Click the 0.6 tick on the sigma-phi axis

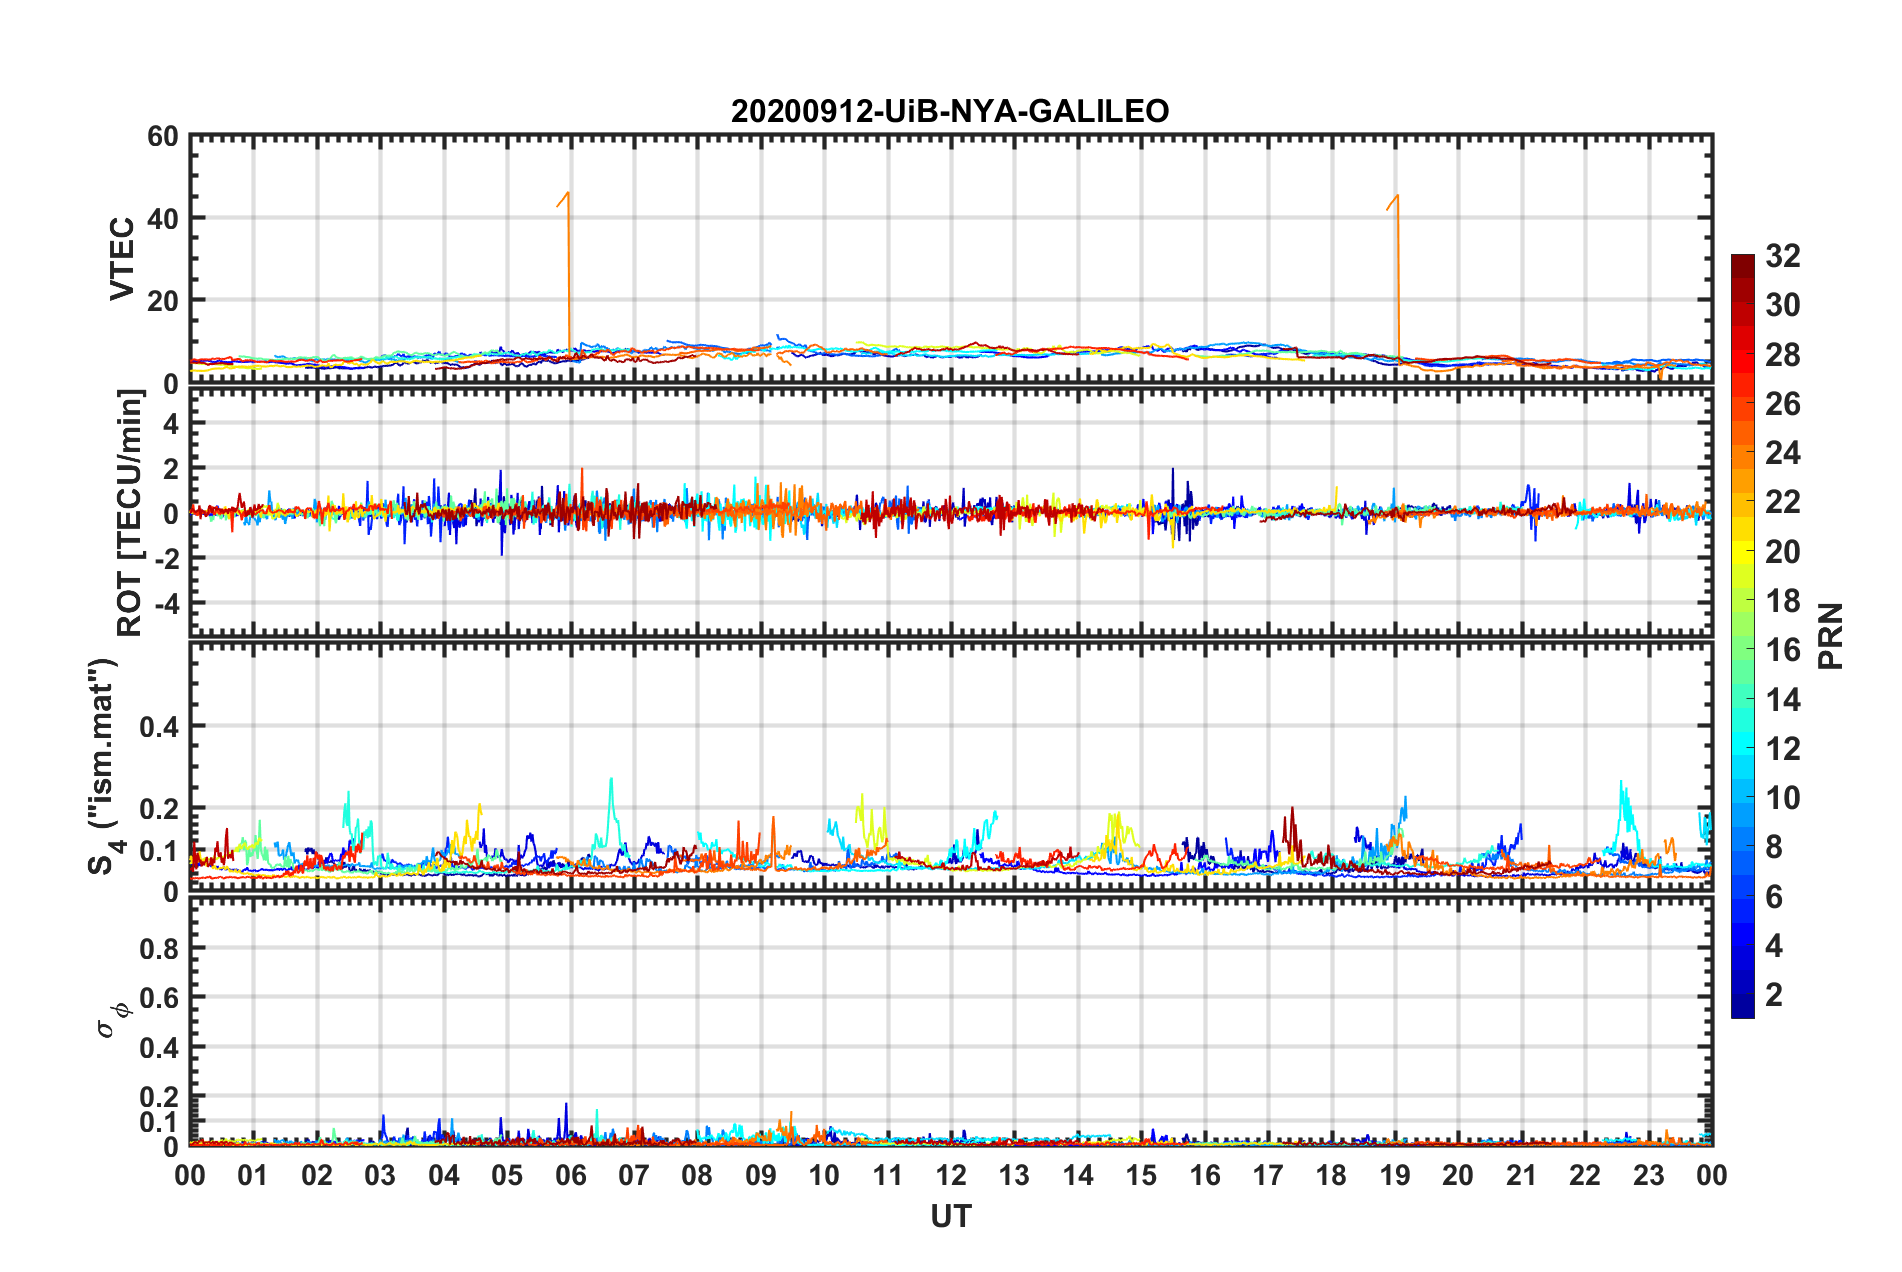coord(159,998)
